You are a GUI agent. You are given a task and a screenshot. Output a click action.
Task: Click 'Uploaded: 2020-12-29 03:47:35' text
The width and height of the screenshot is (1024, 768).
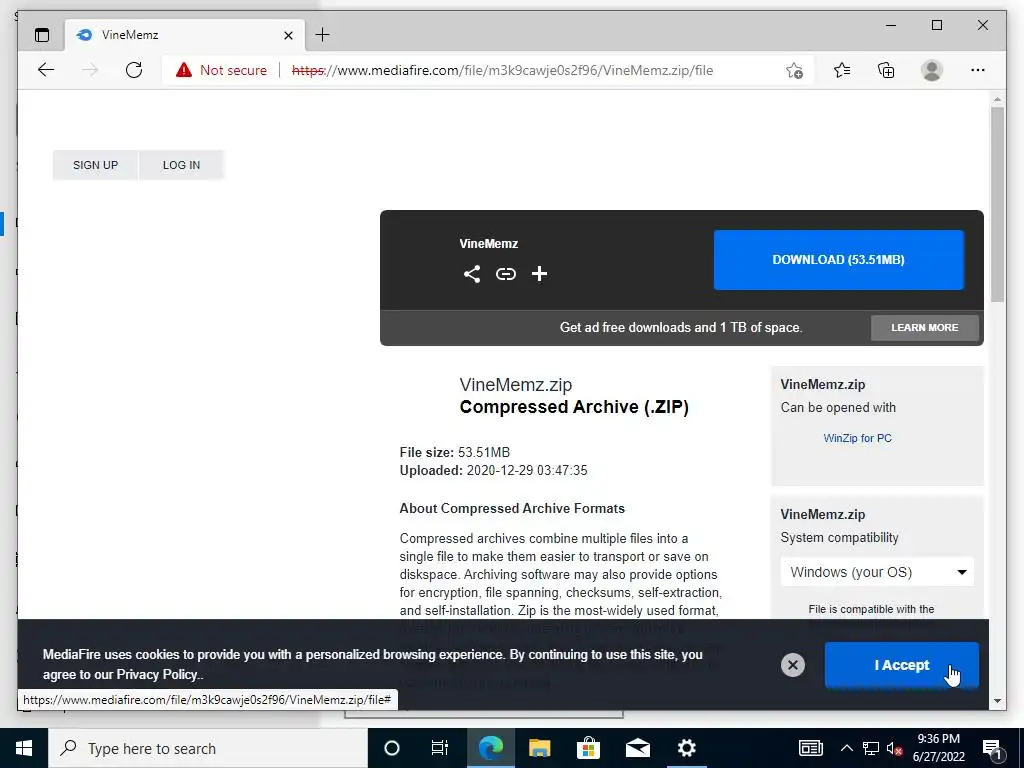(494, 470)
